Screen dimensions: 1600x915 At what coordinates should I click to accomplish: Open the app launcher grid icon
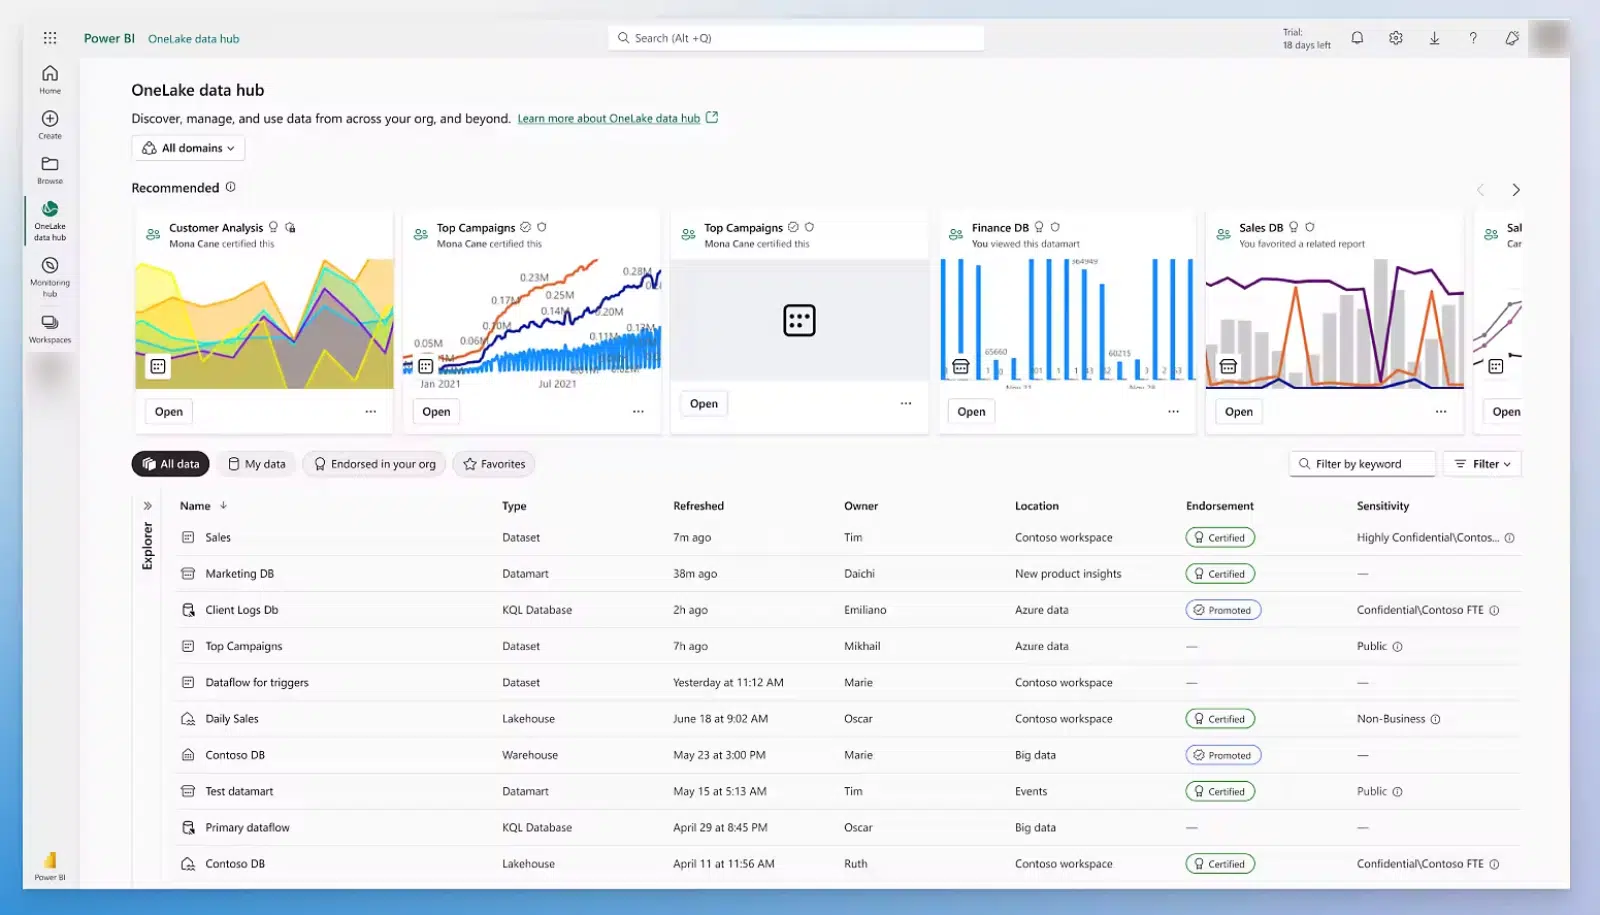pos(50,38)
